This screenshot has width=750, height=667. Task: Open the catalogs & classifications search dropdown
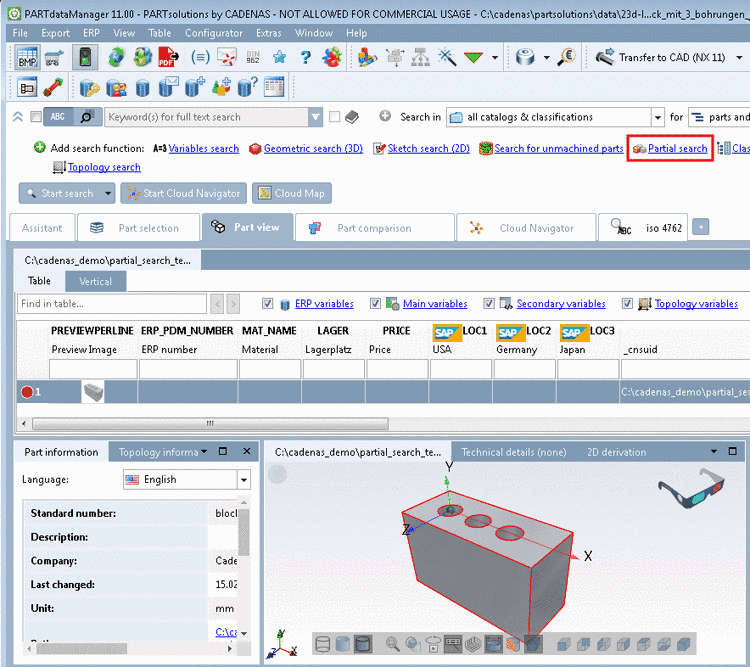[x=657, y=117]
